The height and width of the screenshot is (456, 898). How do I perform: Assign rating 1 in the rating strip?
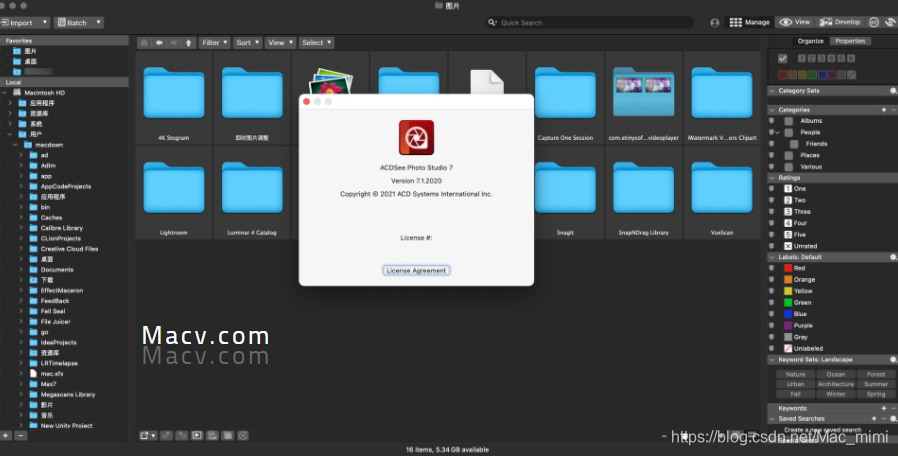(x=802, y=58)
